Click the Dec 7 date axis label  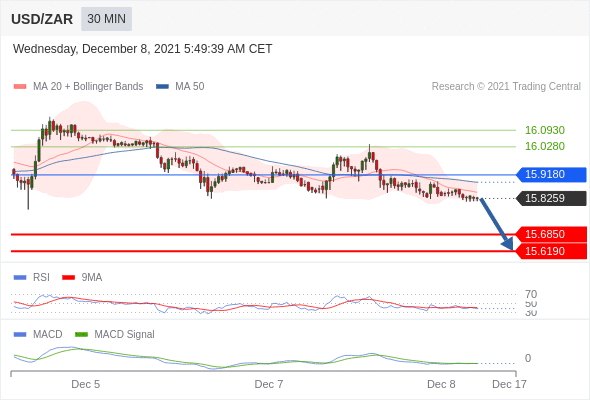coord(269,384)
